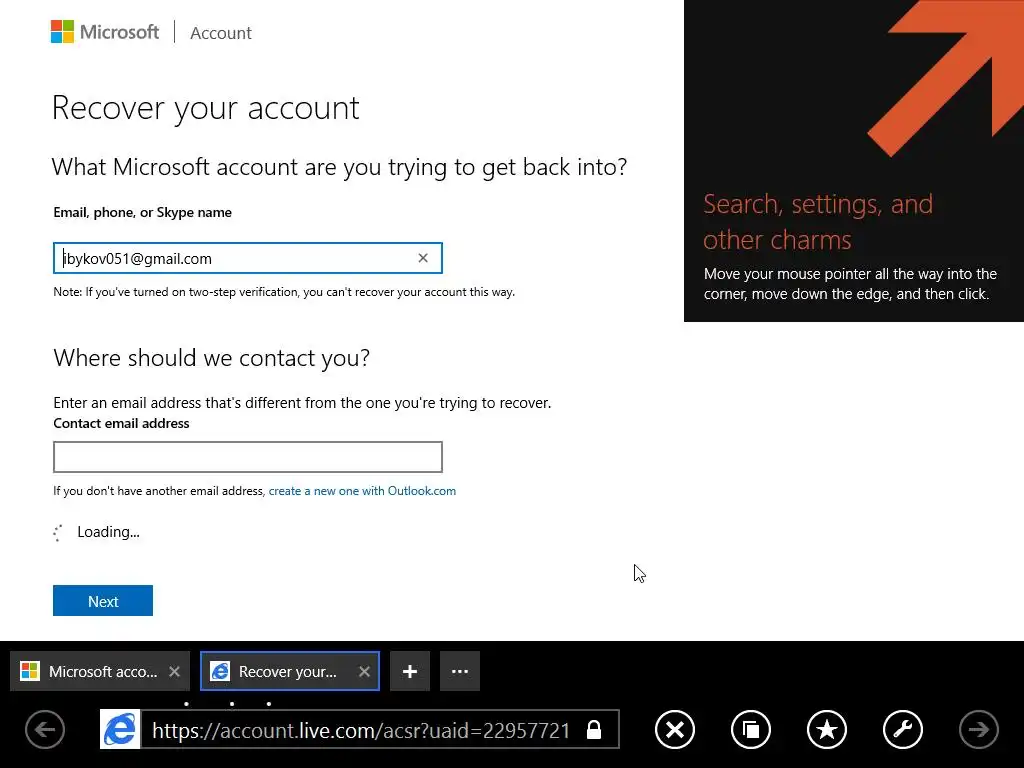
Task: Open Favorites with the star button
Action: pos(827,729)
